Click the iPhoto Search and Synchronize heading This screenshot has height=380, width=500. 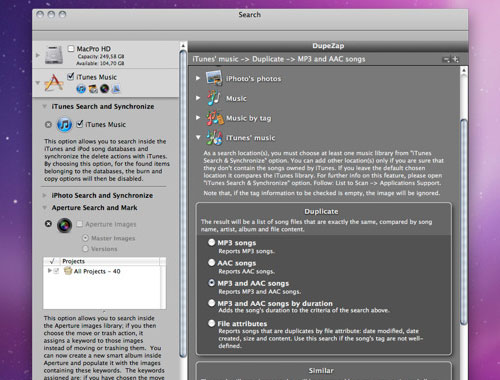point(102,195)
